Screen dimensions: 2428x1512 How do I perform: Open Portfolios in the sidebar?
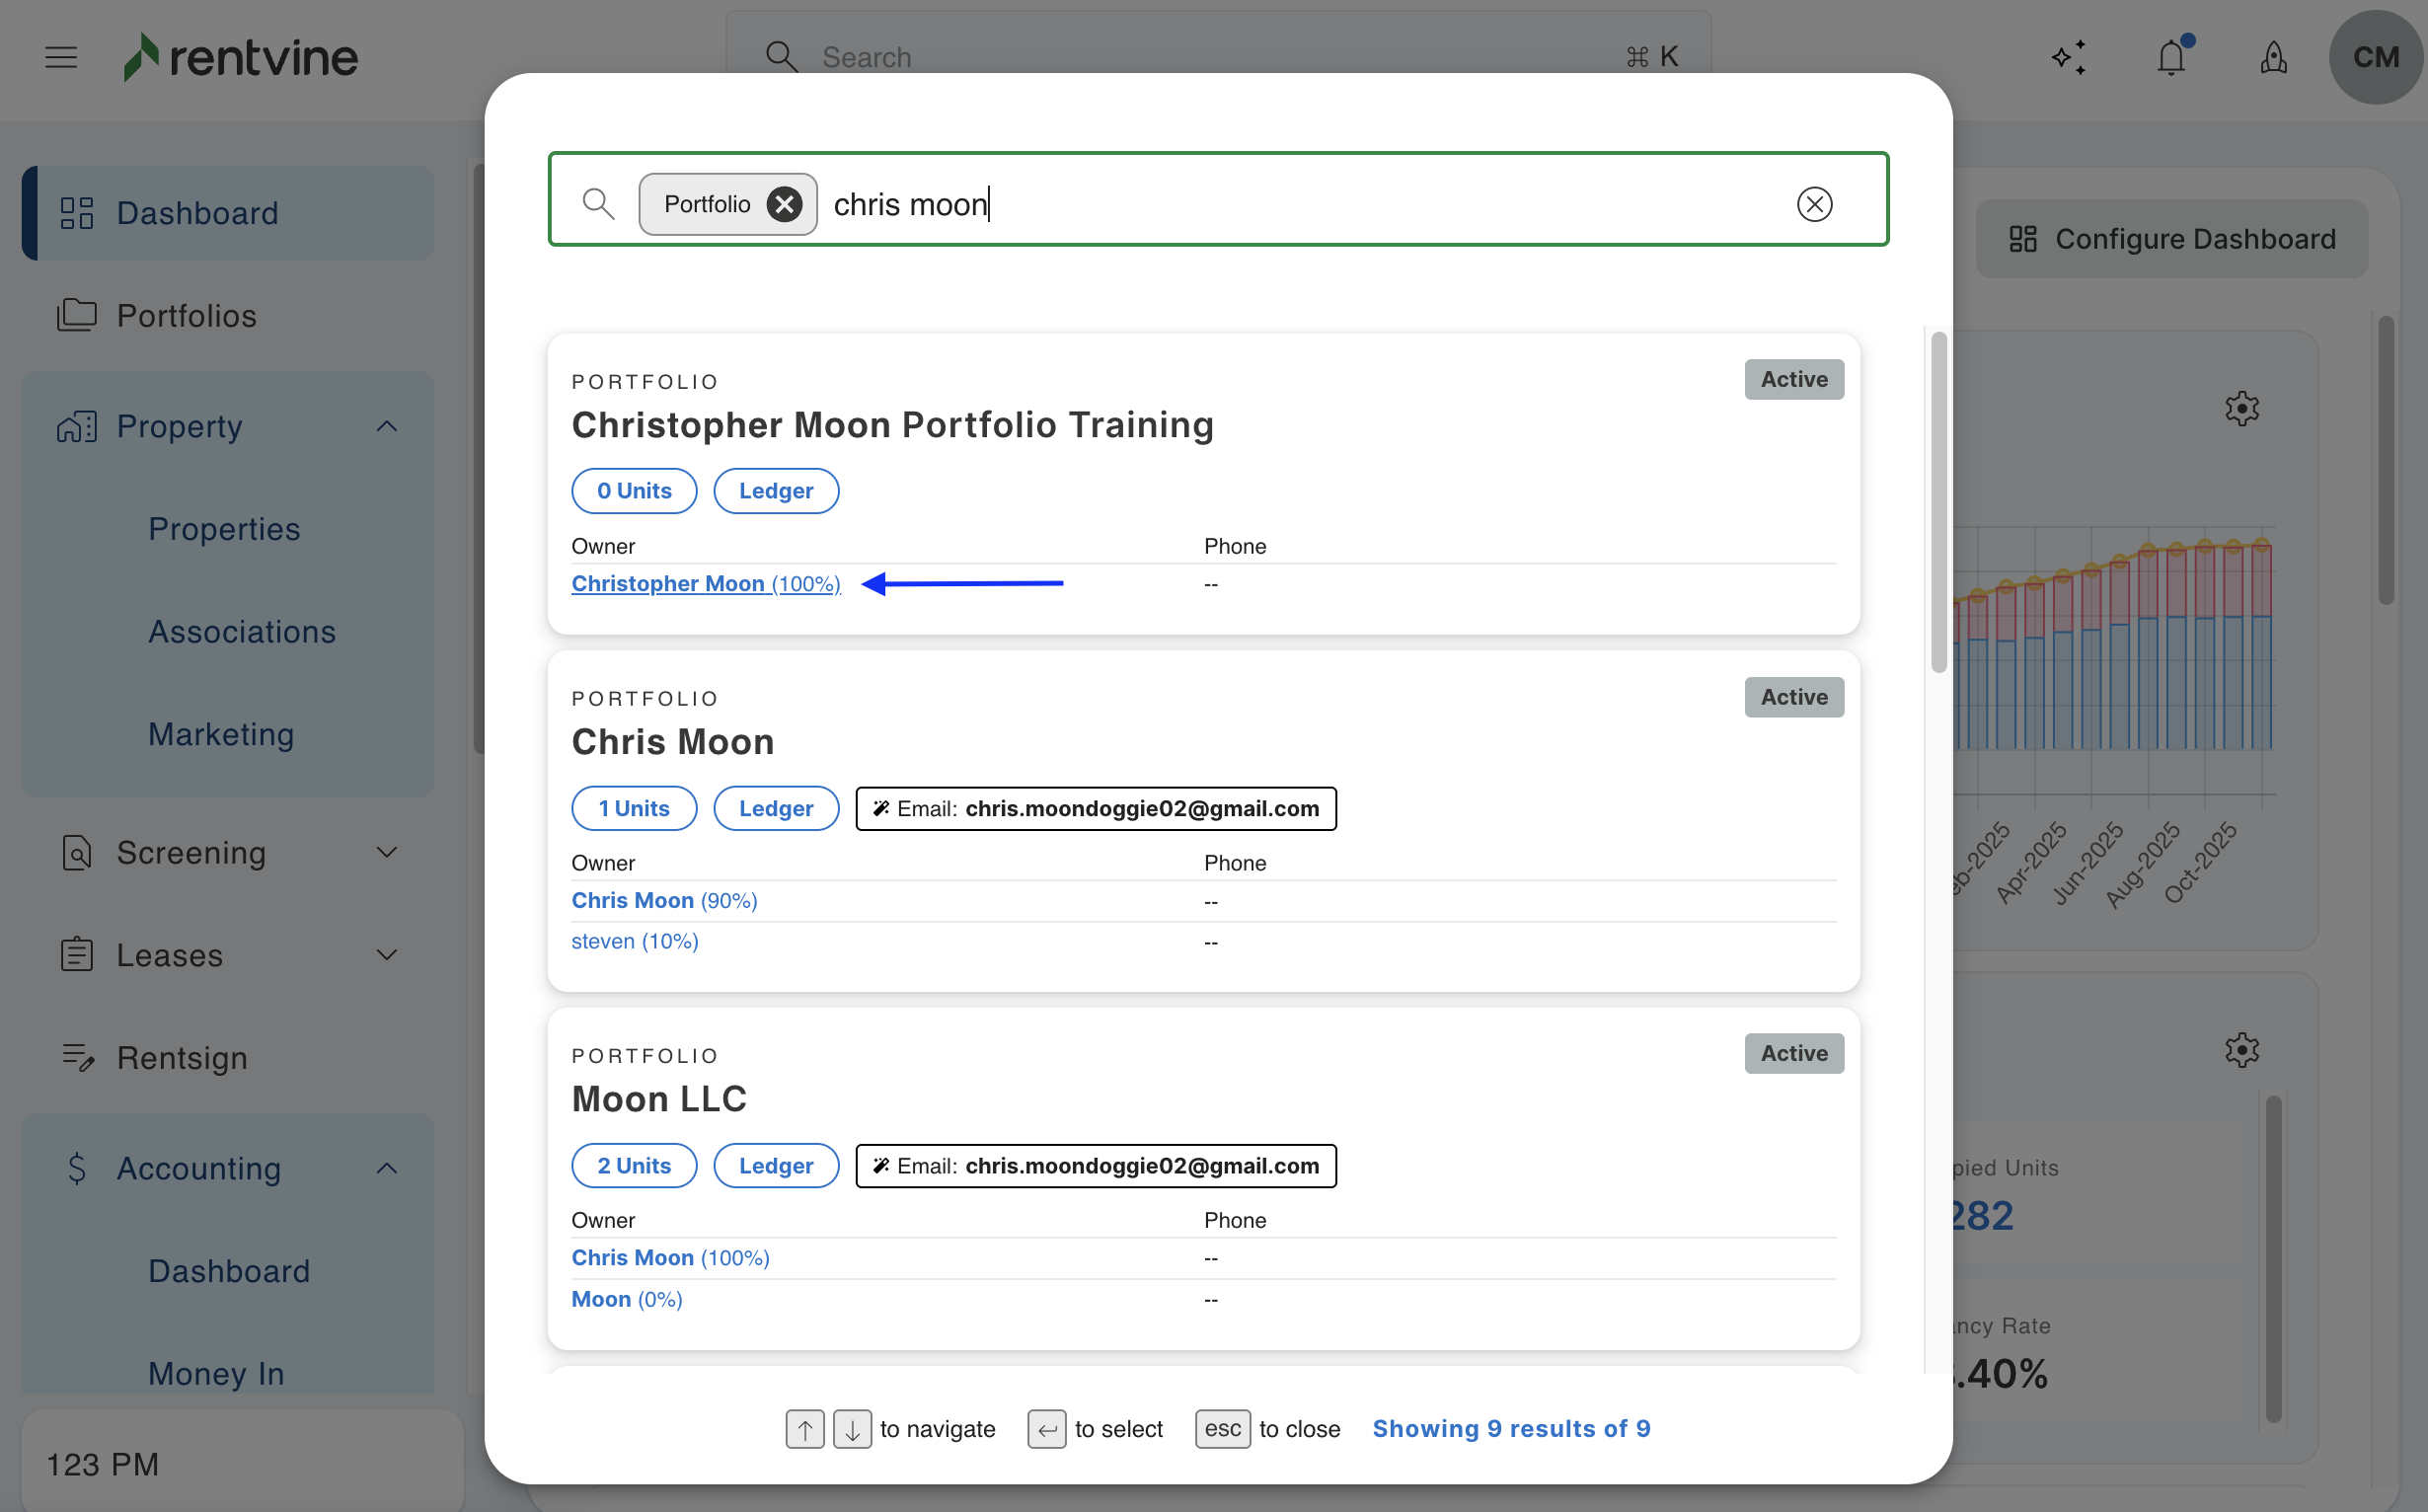(186, 316)
